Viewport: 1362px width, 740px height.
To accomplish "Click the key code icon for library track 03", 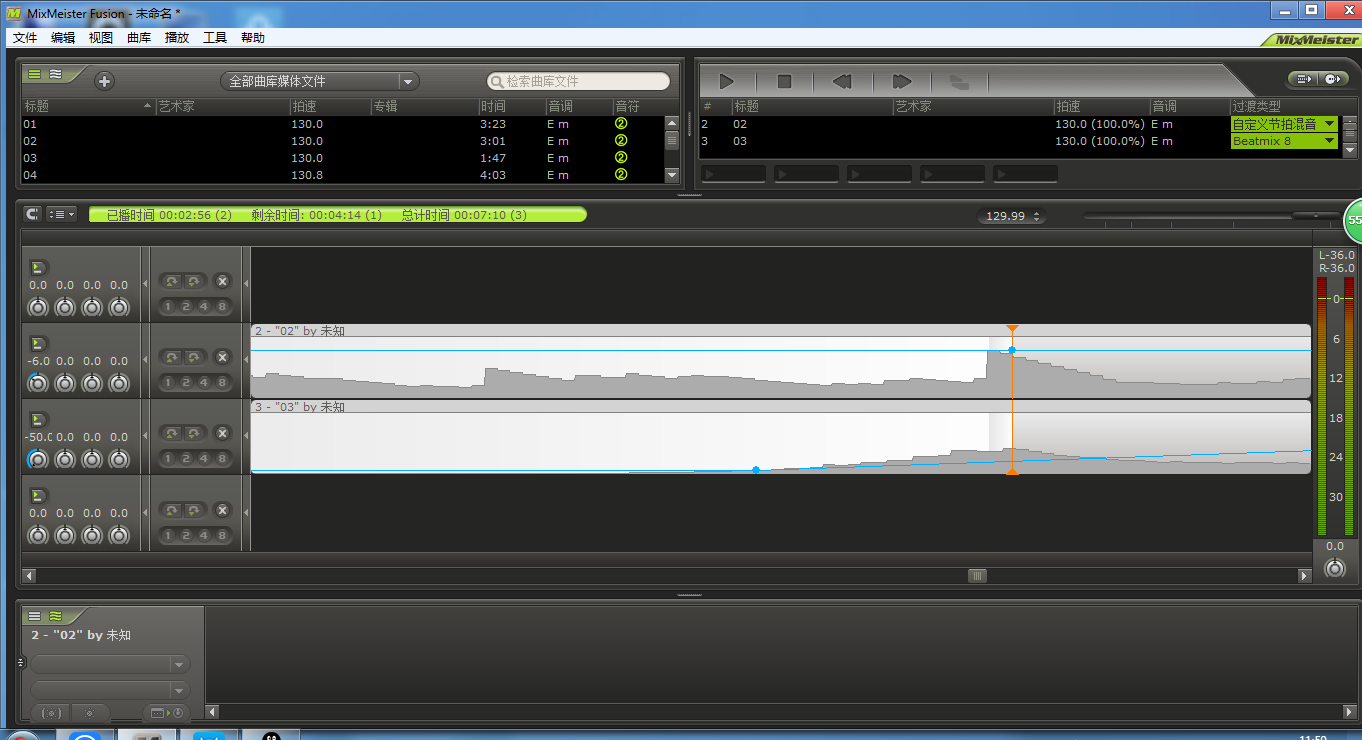I will (621, 158).
